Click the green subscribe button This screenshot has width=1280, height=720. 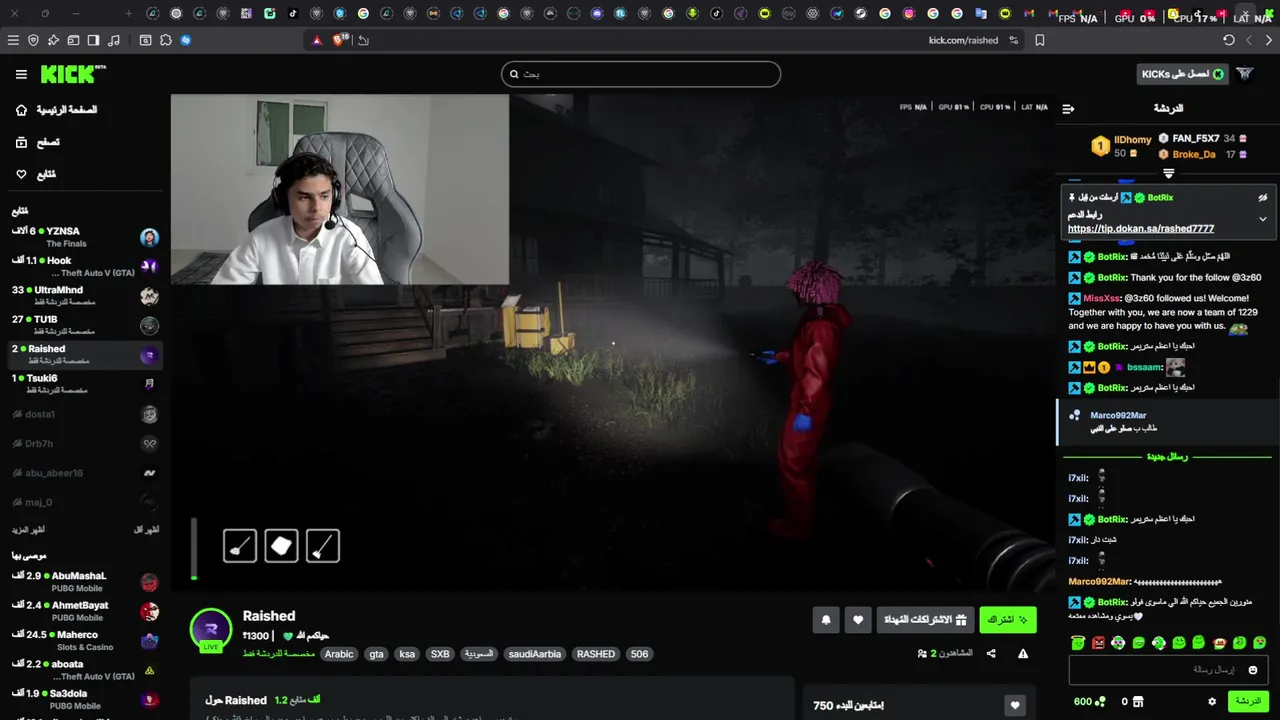(1008, 620)
